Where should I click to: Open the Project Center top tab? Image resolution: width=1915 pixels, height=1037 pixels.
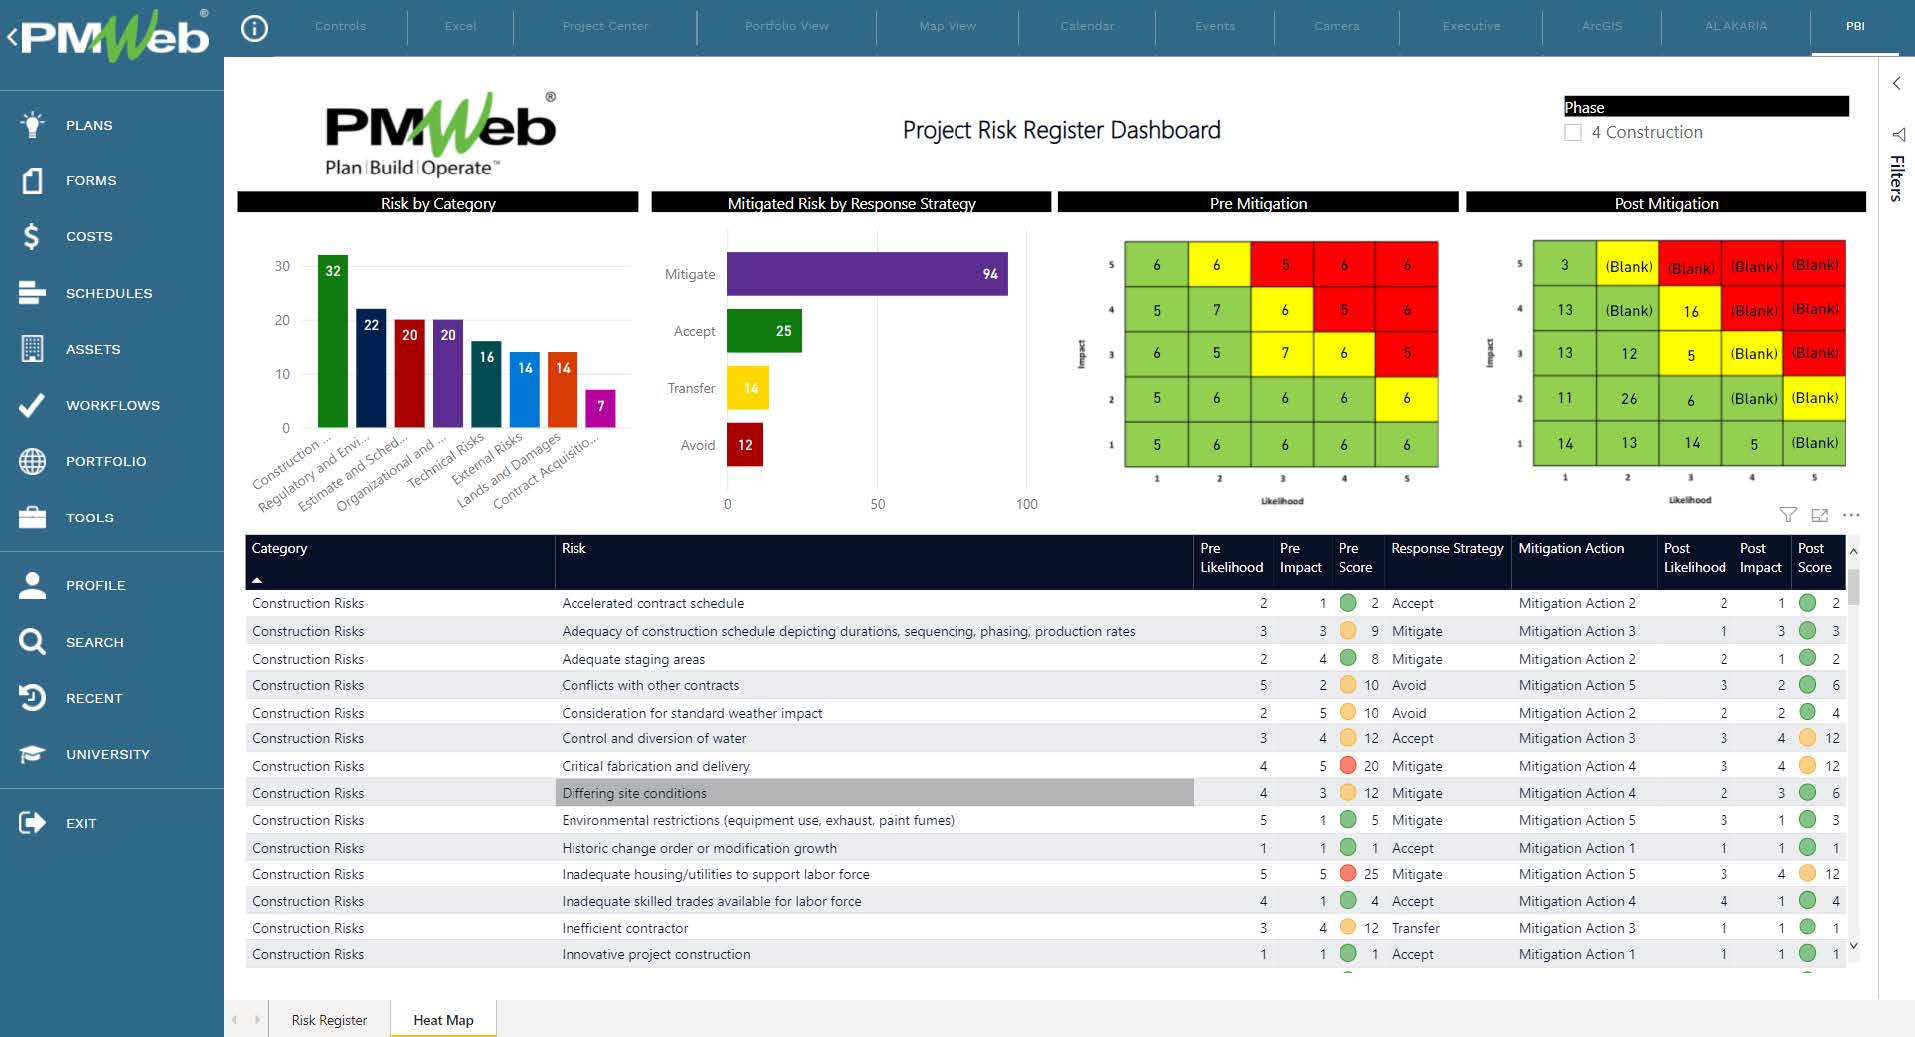click(x=605, y=26)
